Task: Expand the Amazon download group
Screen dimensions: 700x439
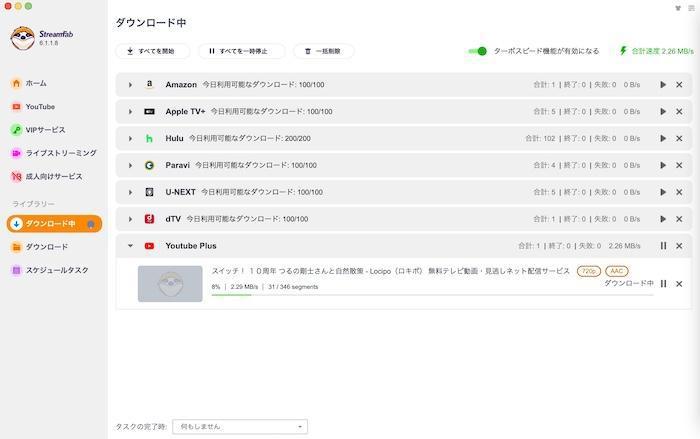Action: (130, 85)
